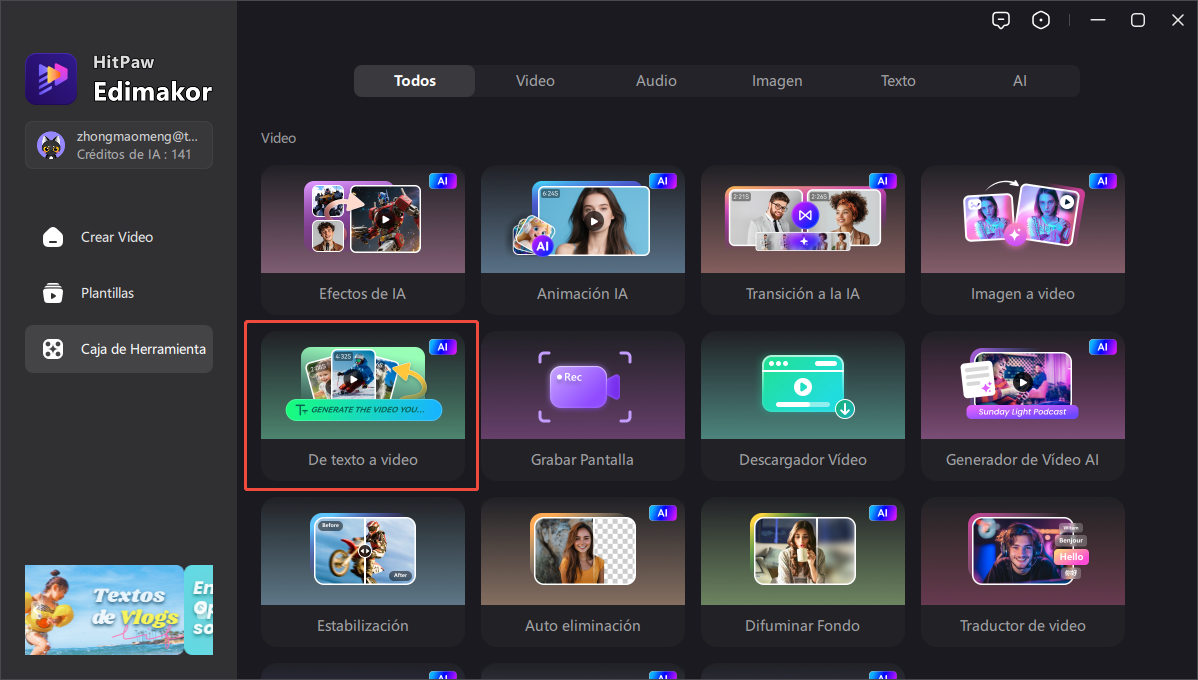Click the Video section heading

coord(278,138)
